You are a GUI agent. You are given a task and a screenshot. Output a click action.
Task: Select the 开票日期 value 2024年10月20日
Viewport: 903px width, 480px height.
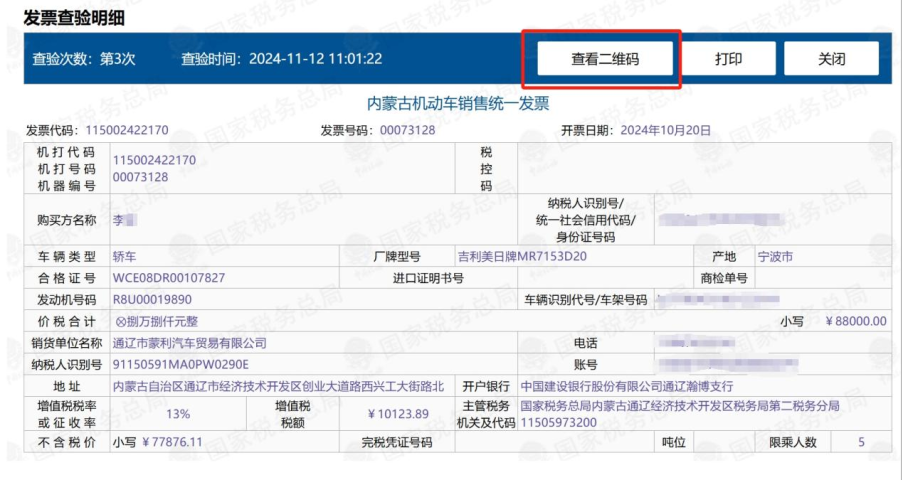(664, 131)
